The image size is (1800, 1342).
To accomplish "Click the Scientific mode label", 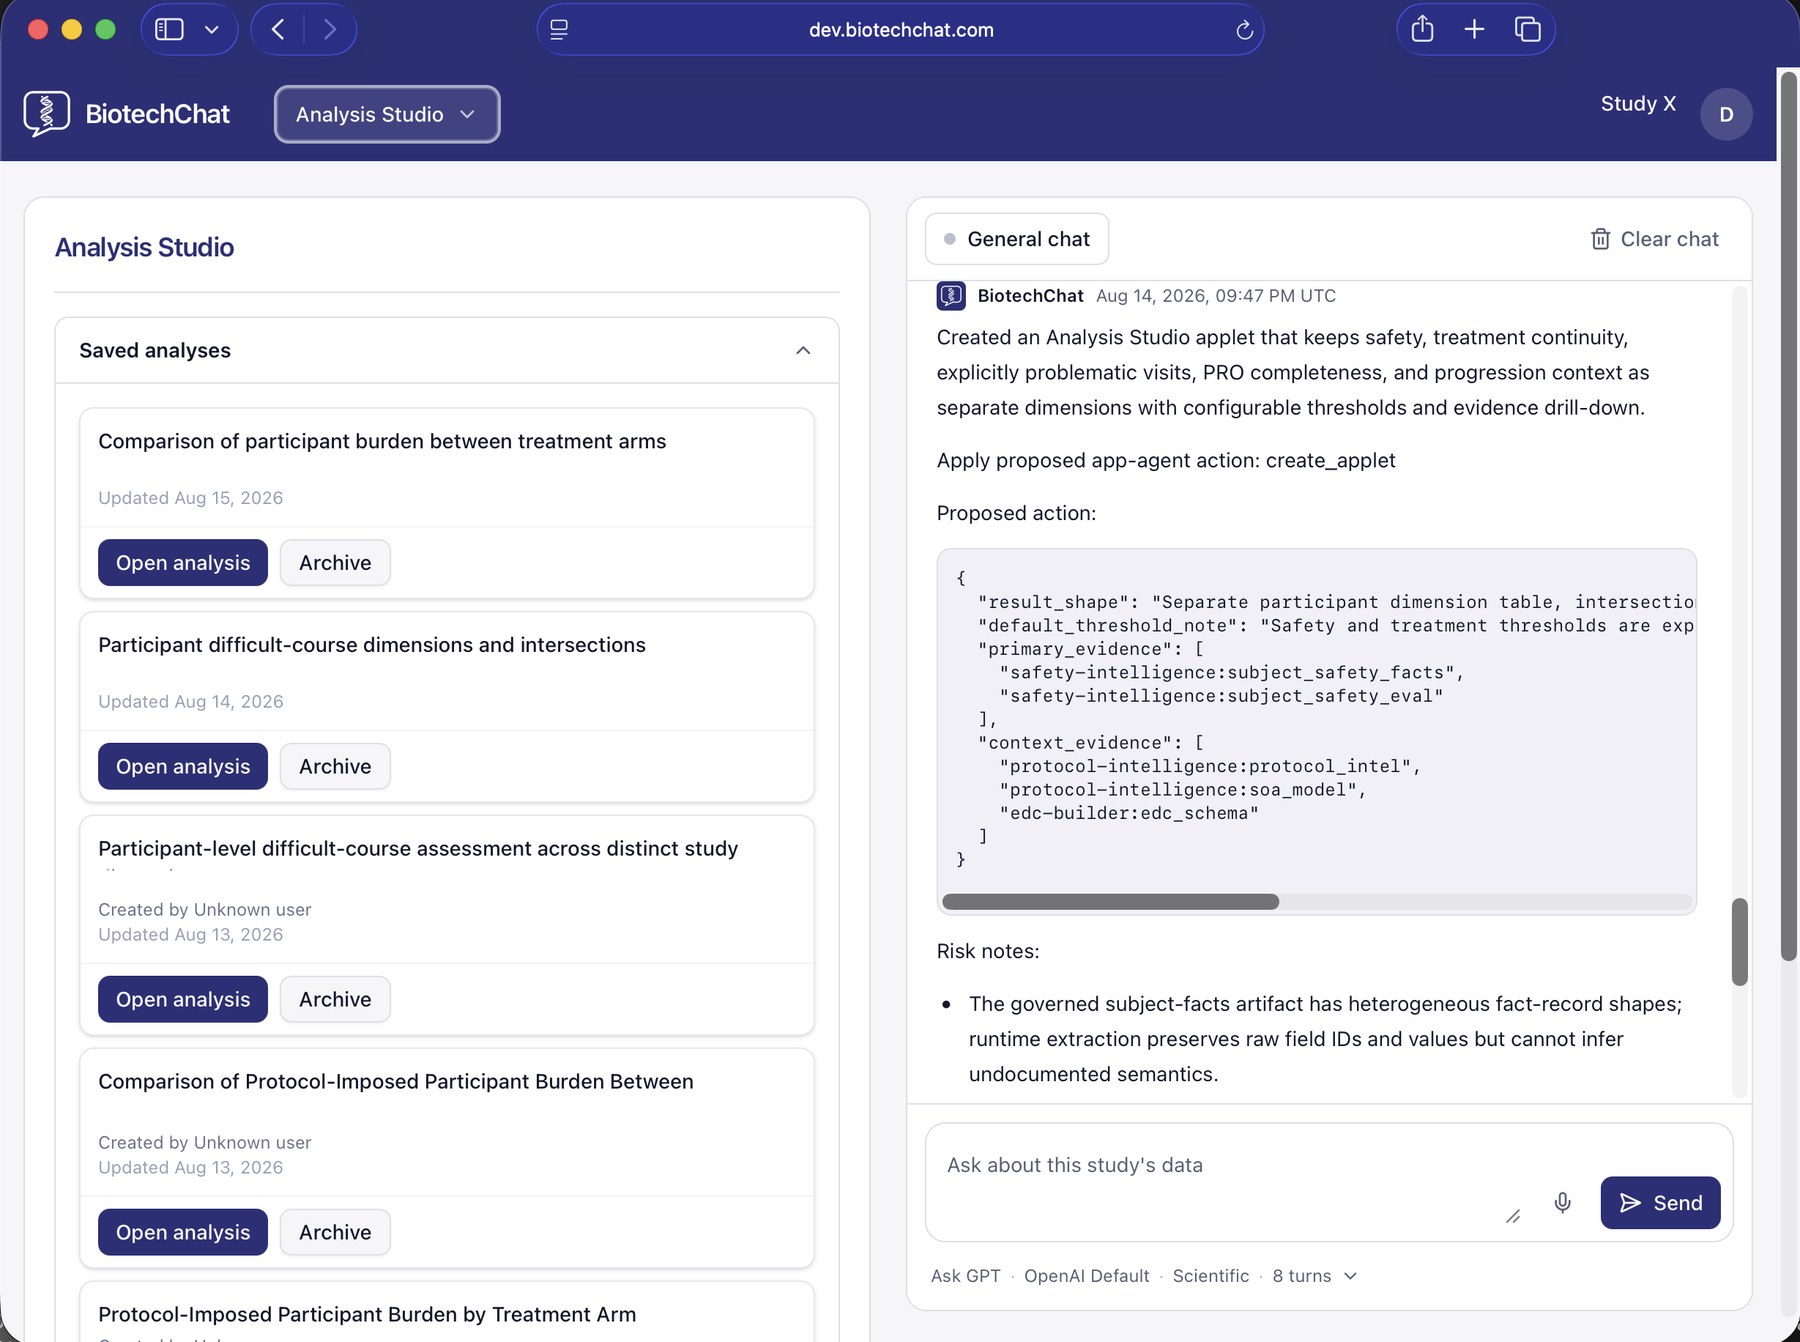I will (1210, 1276).
